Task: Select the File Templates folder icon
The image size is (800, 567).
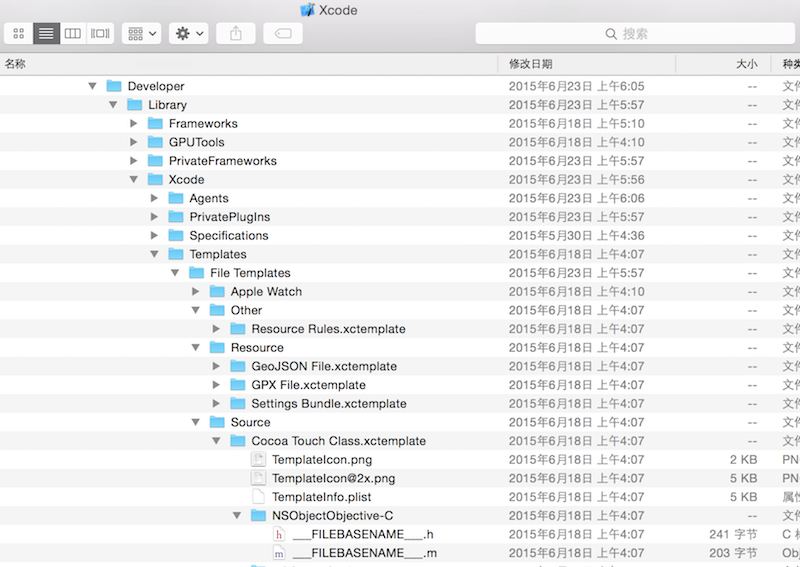Action: tap(196, 273)
